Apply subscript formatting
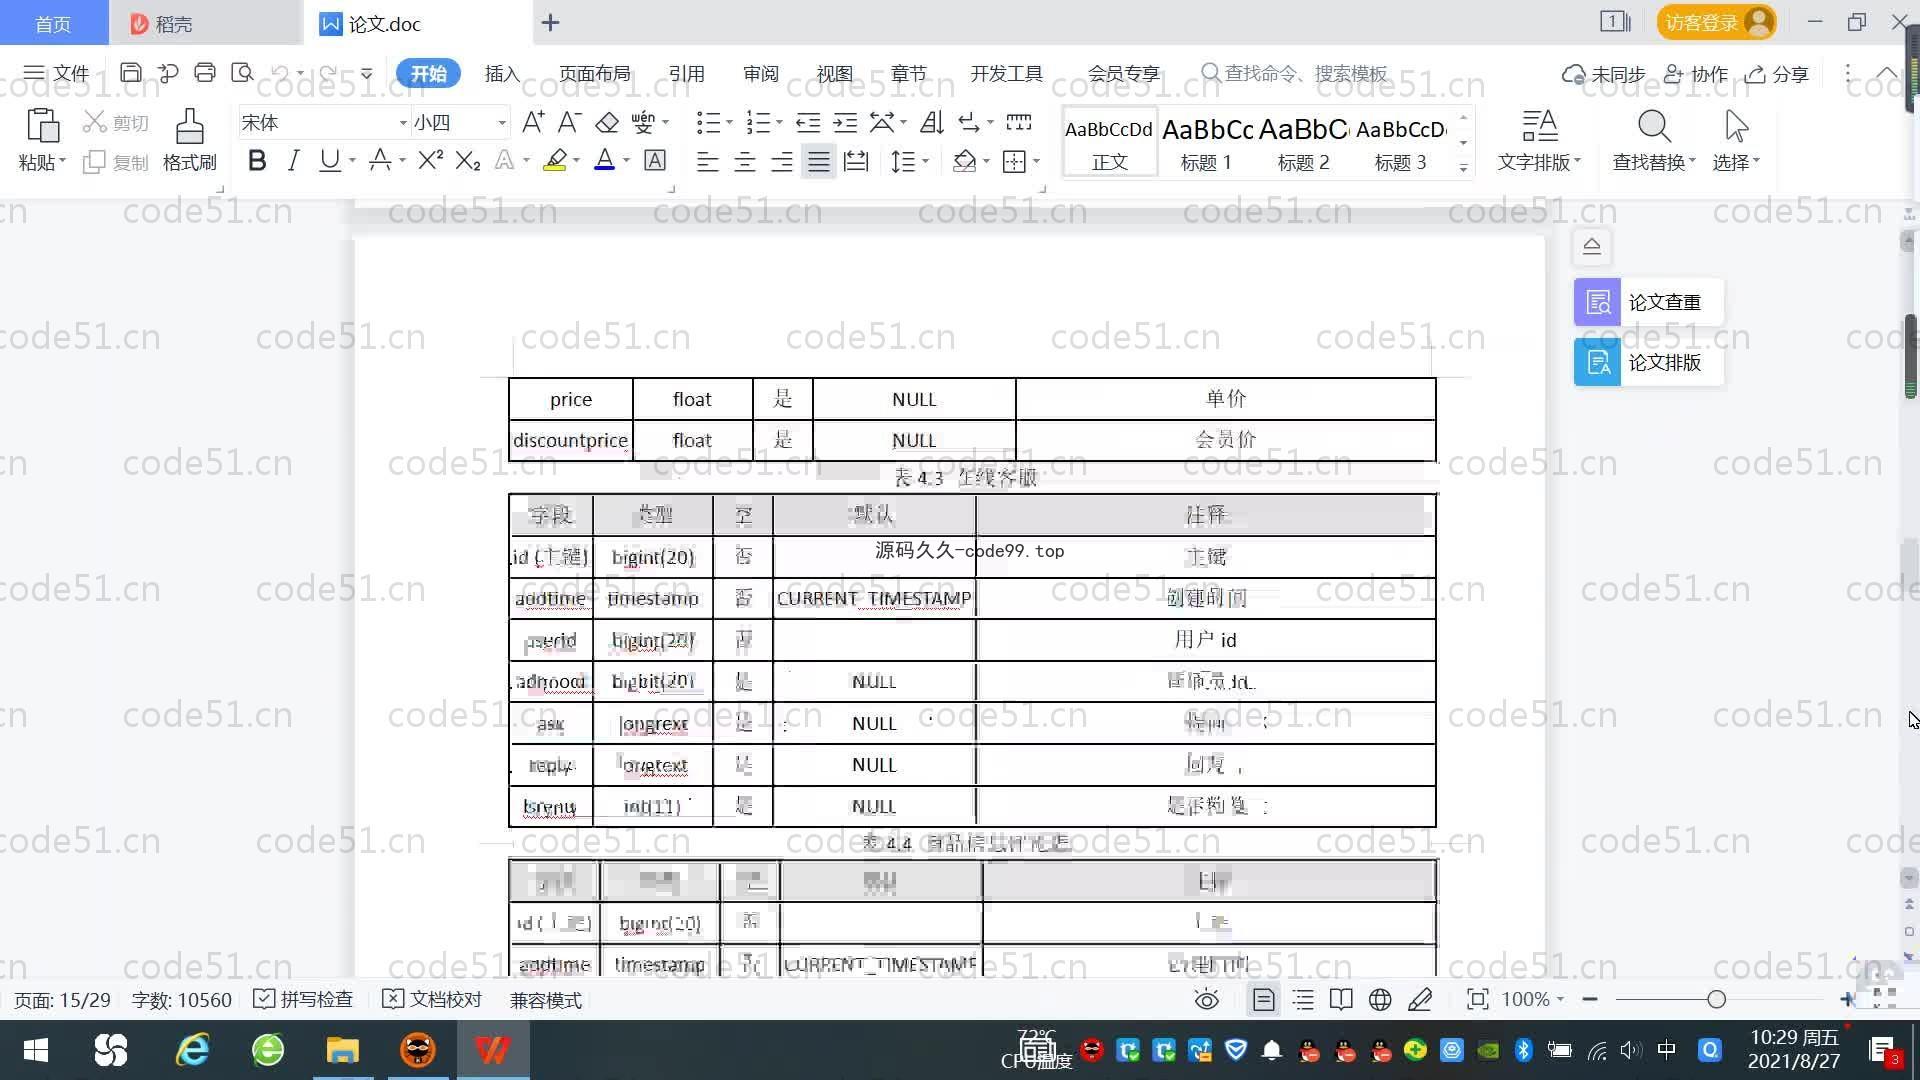The height and width of the screenshot is (1080, 1920). (468, 160)
